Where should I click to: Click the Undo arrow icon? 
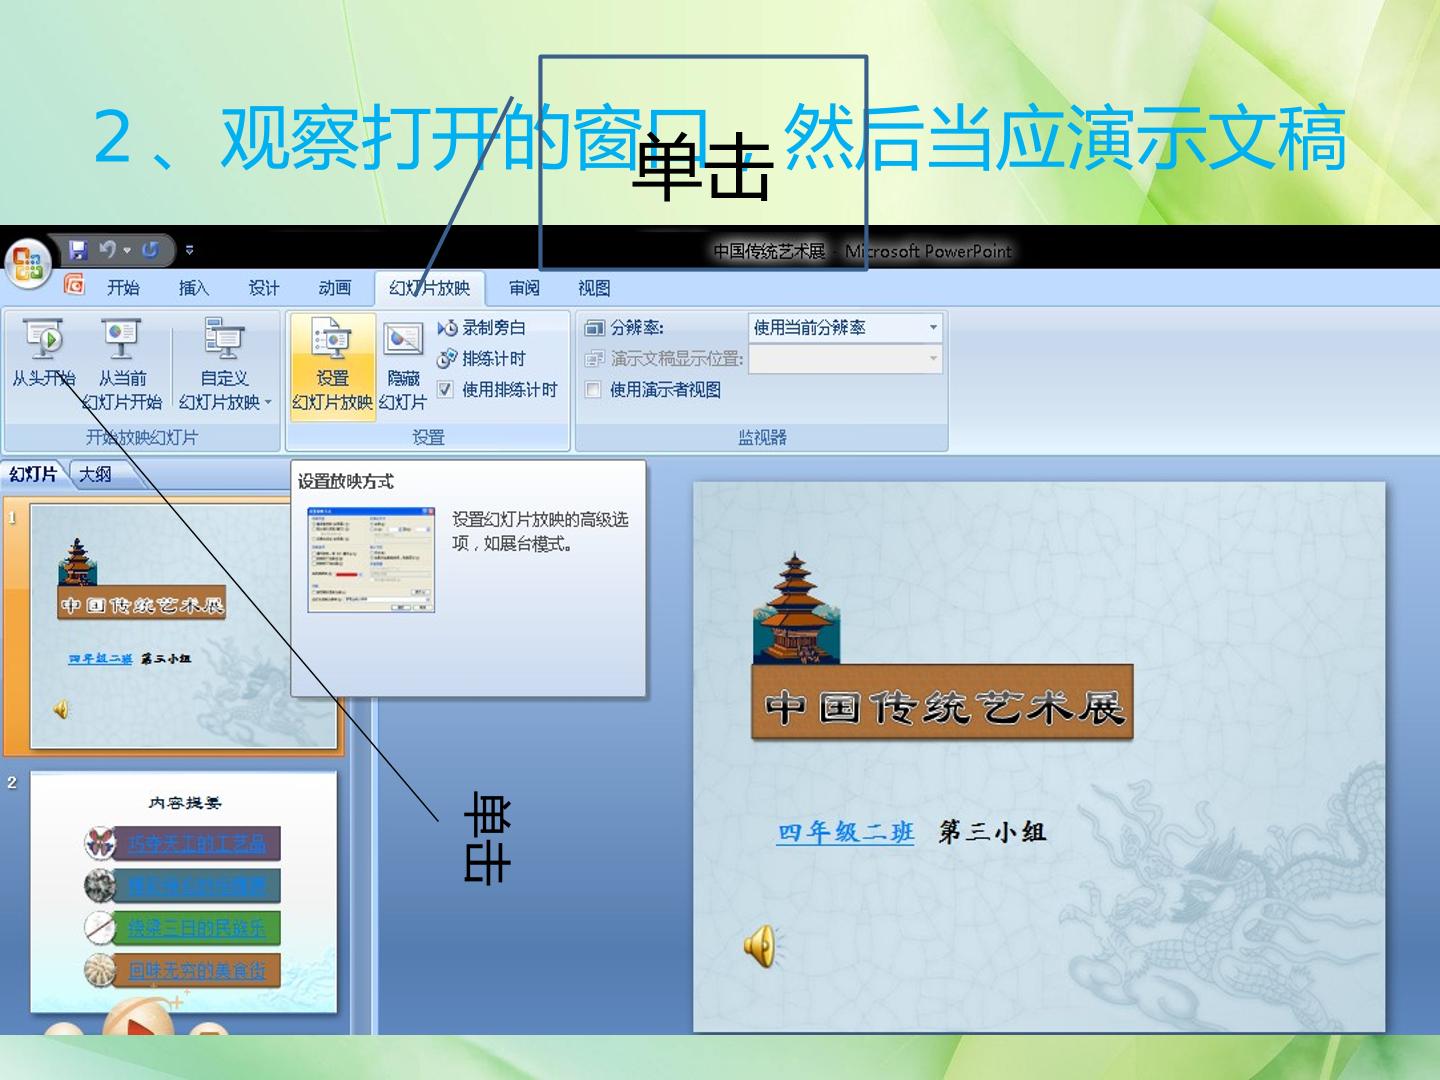(107, 250)
